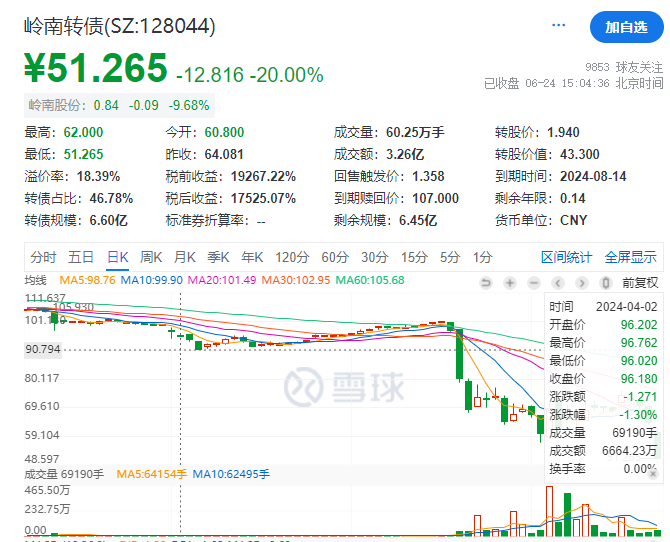Select the 季K chart tab
670x542 pixels.
pos(218,257)
